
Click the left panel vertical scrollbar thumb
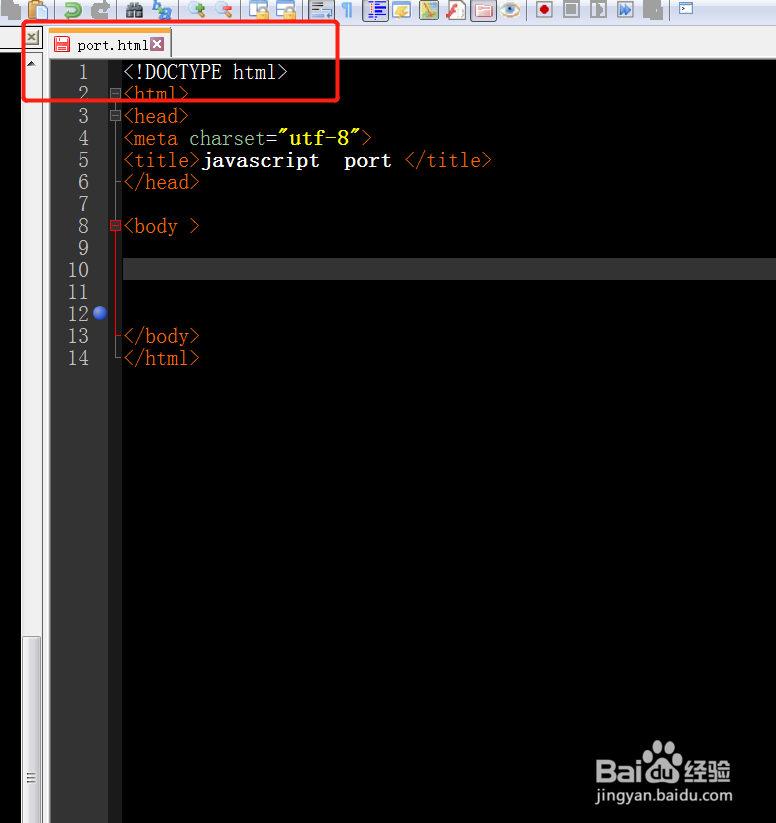[32, 730]
